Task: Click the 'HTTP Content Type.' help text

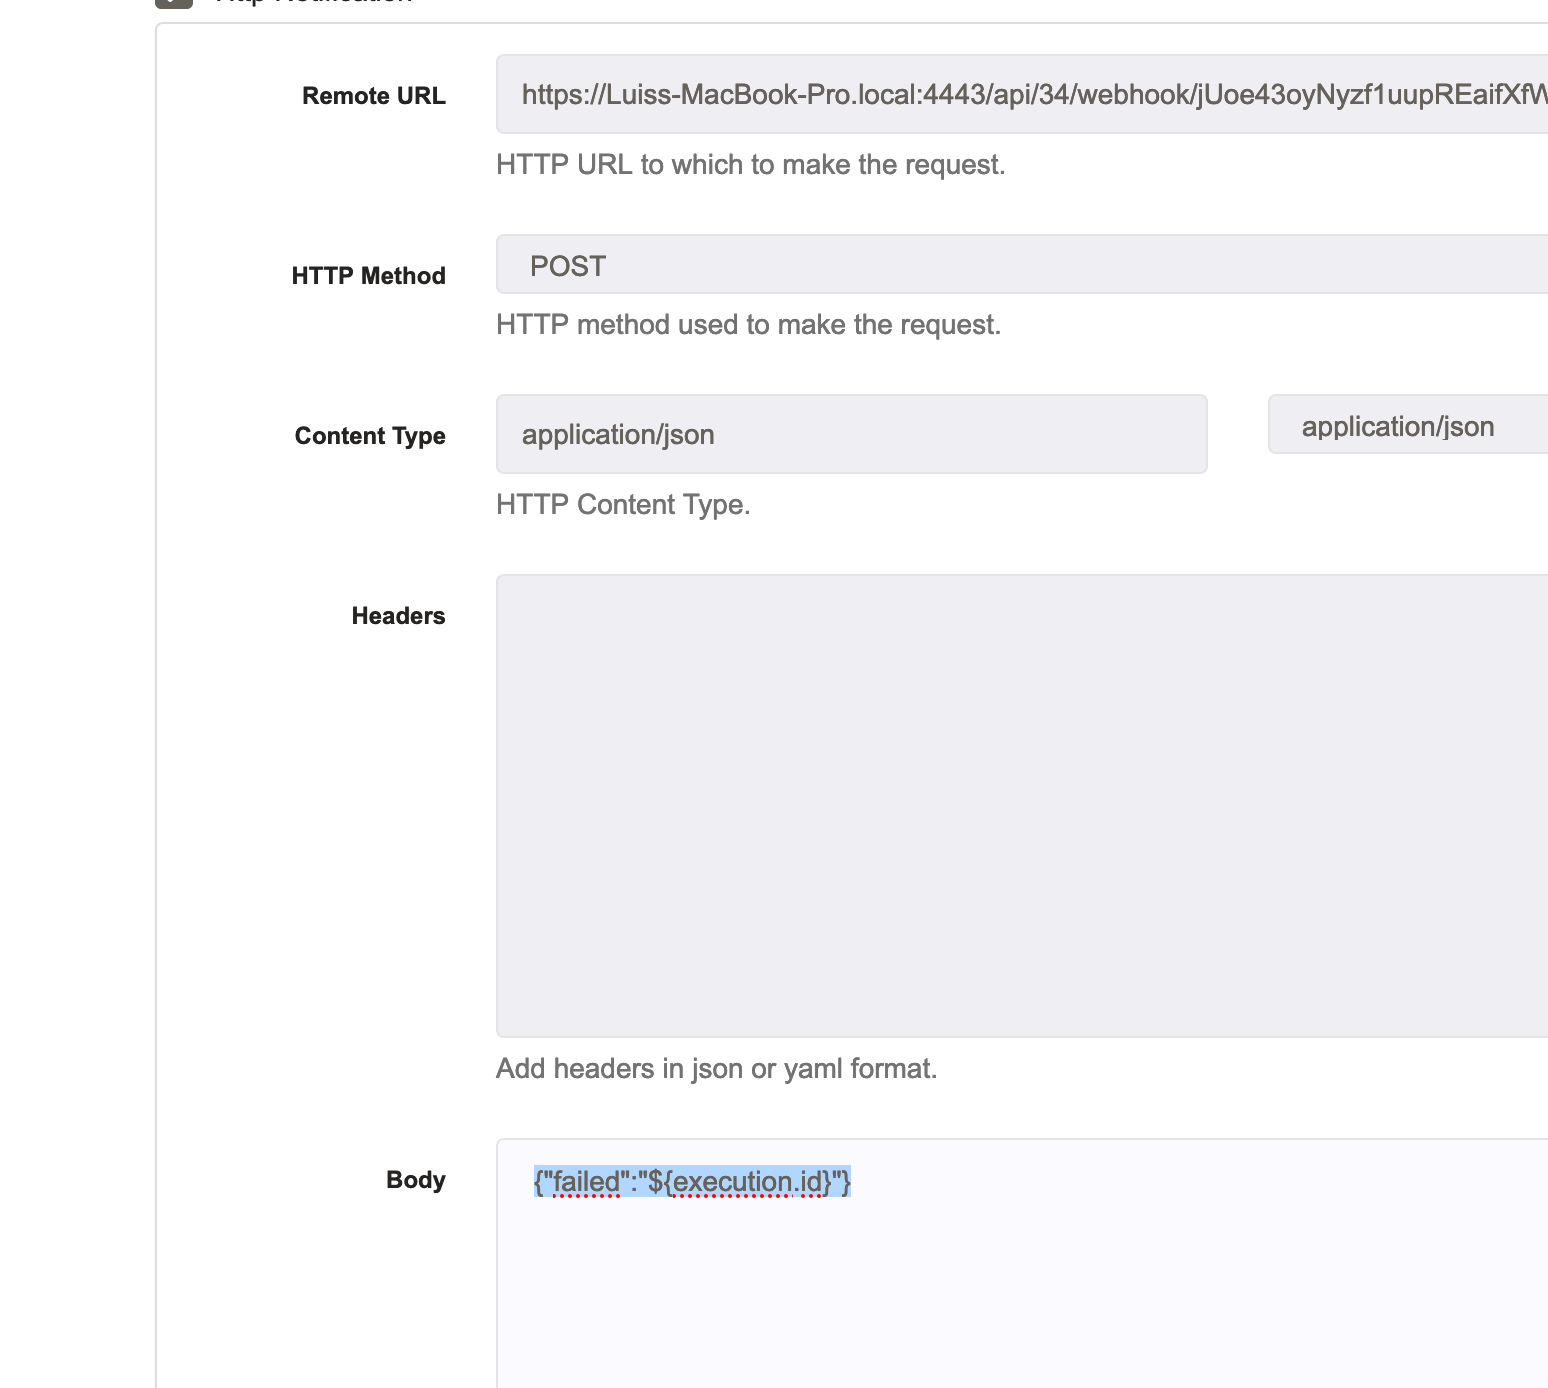Action: click(x=623, y=504)
